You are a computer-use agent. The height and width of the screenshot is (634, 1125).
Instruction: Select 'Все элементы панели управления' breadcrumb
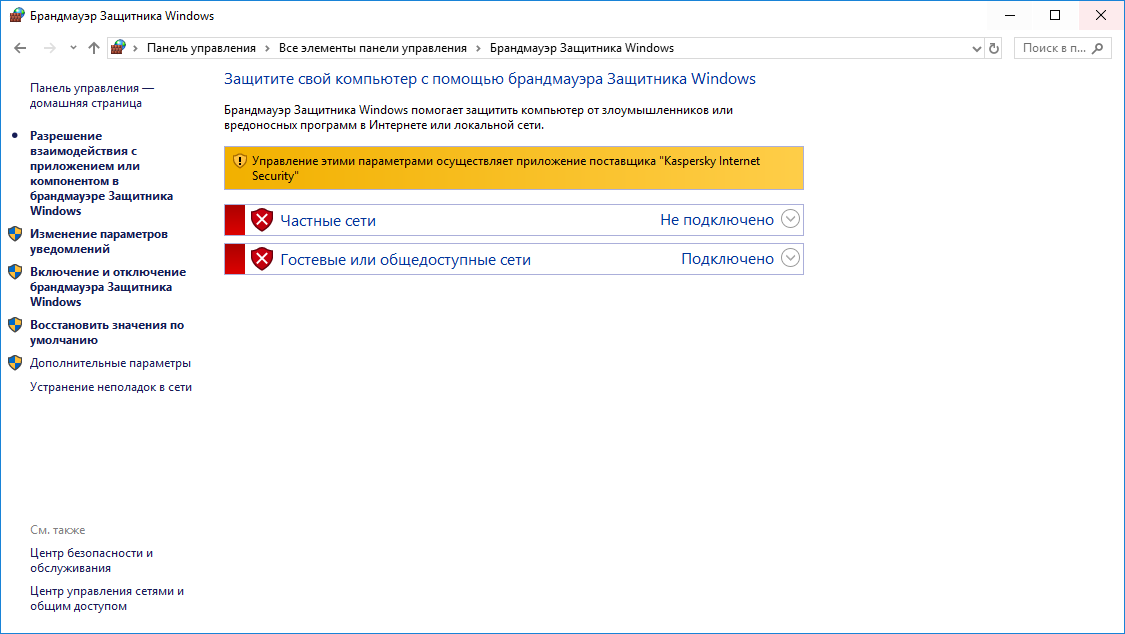(x=372, y=48)
